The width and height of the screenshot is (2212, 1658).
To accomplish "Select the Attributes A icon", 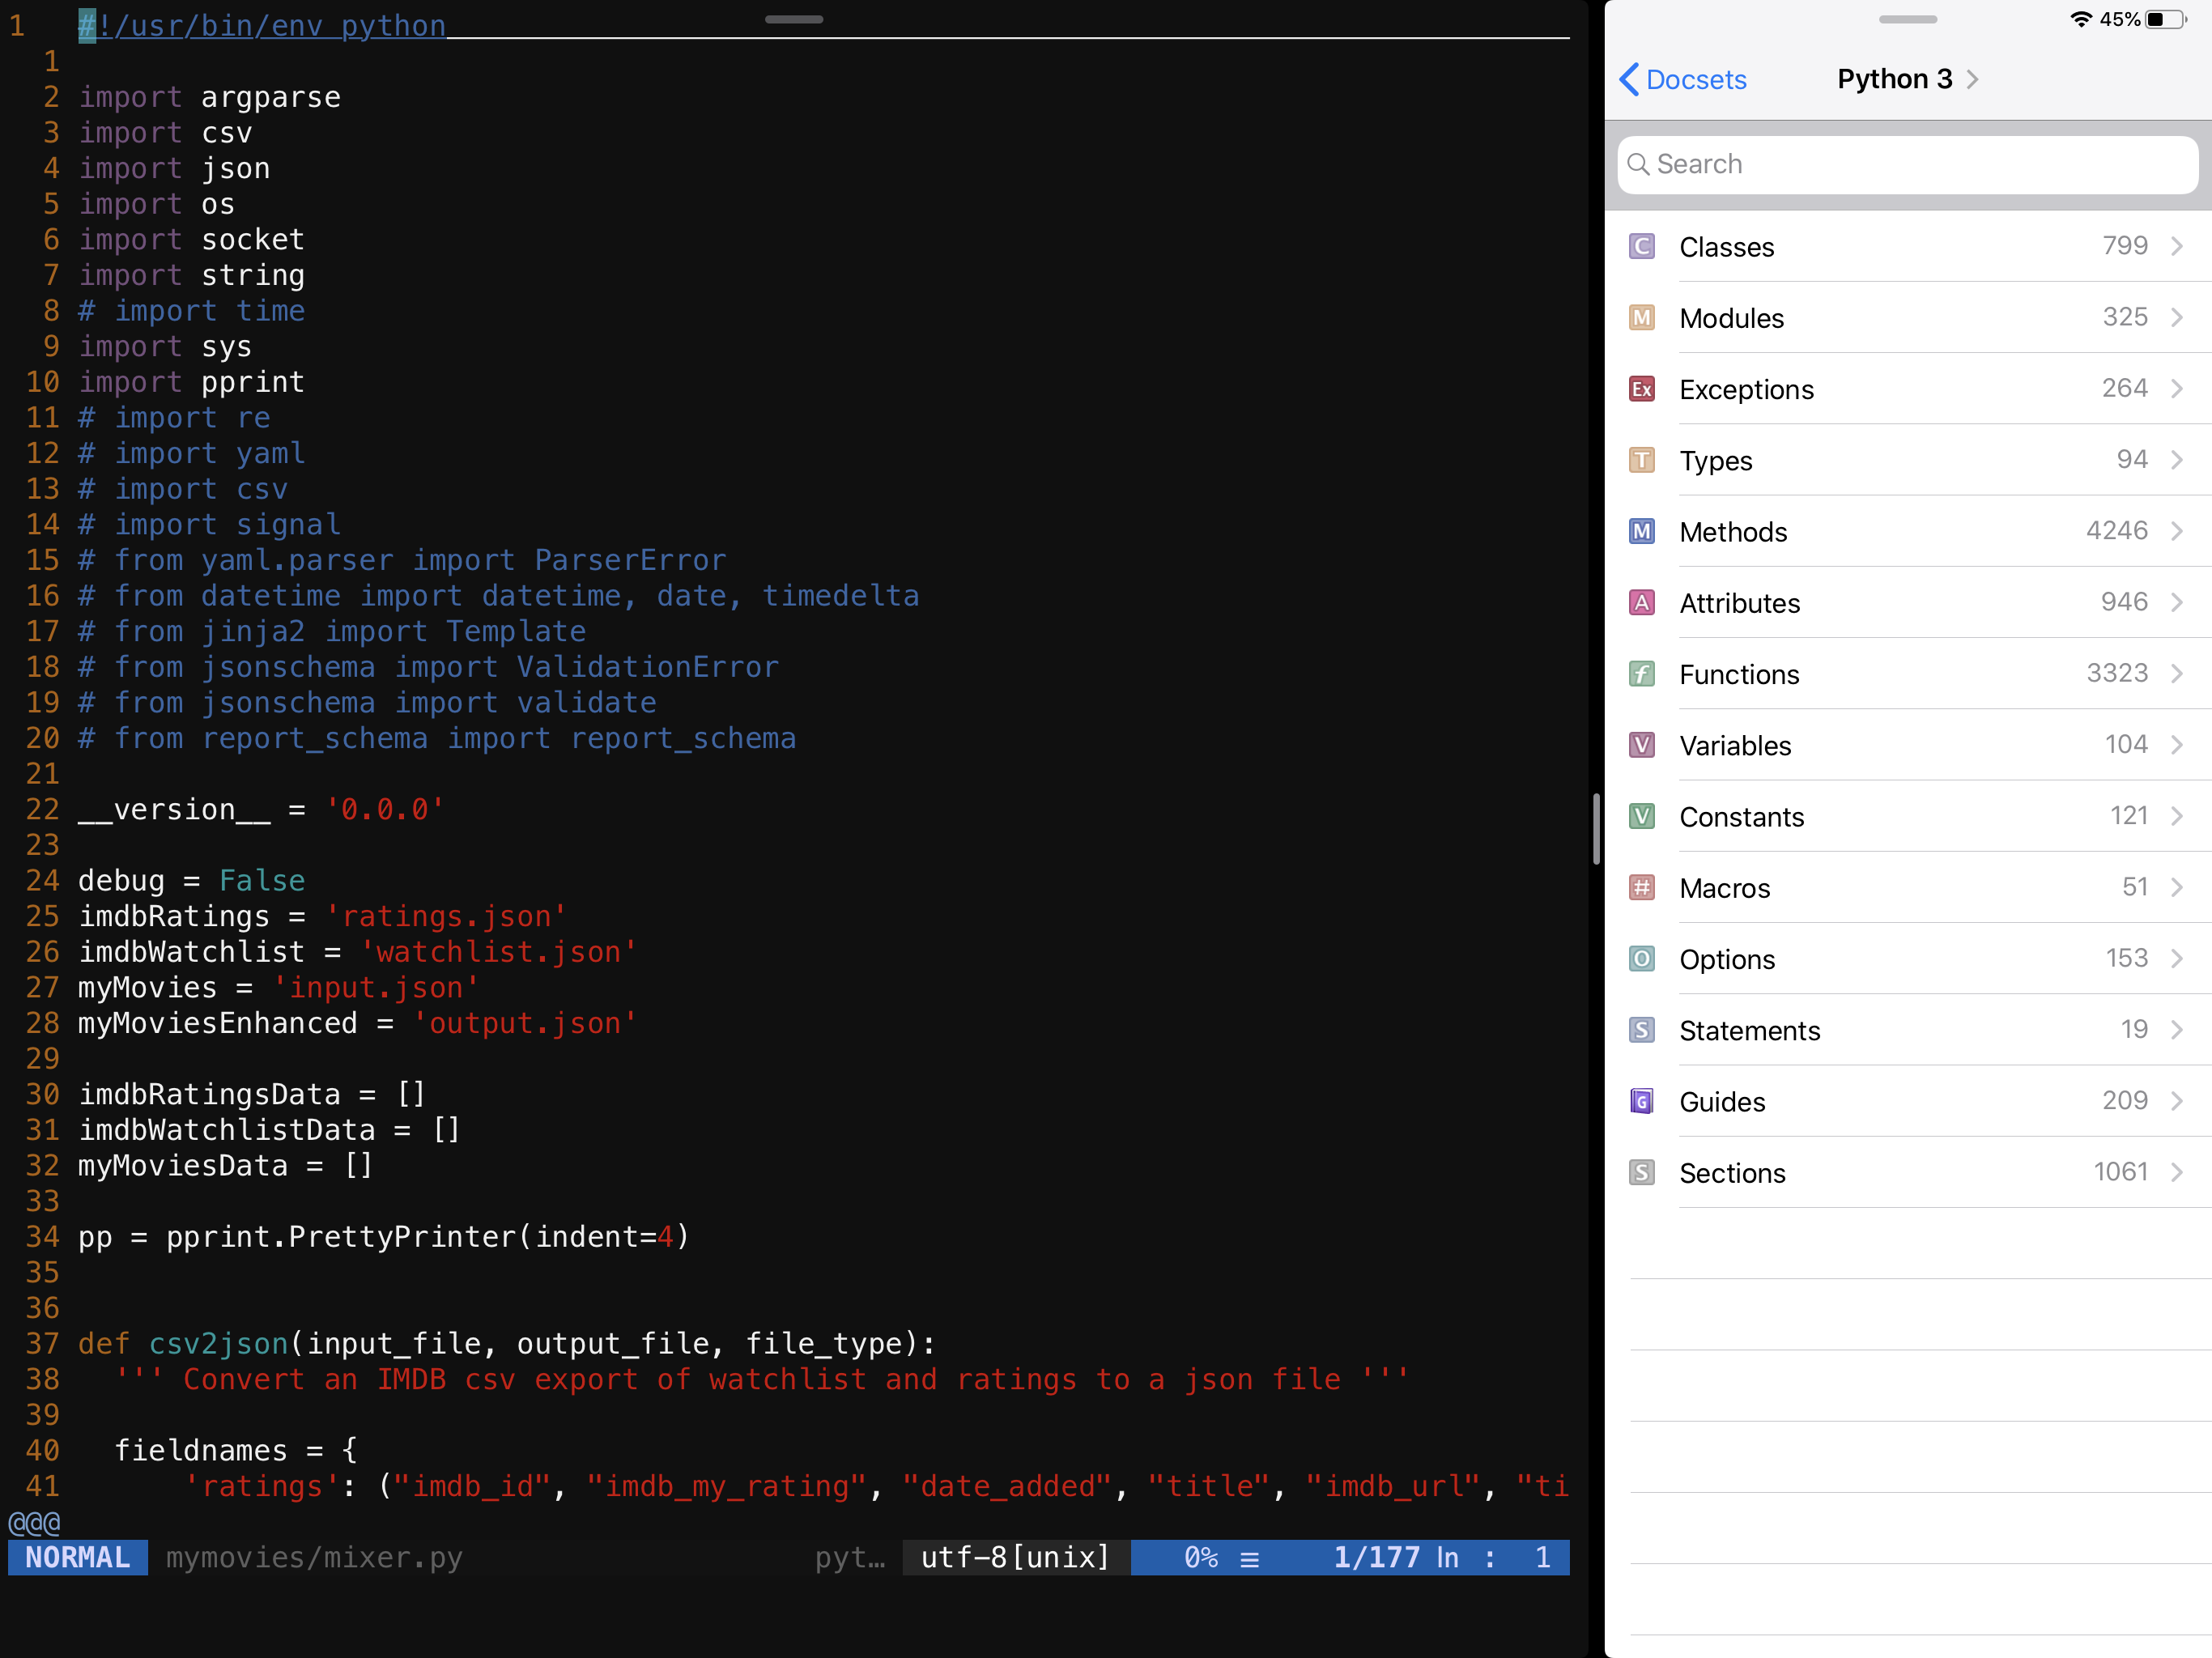I will [x=1641, y=603].
